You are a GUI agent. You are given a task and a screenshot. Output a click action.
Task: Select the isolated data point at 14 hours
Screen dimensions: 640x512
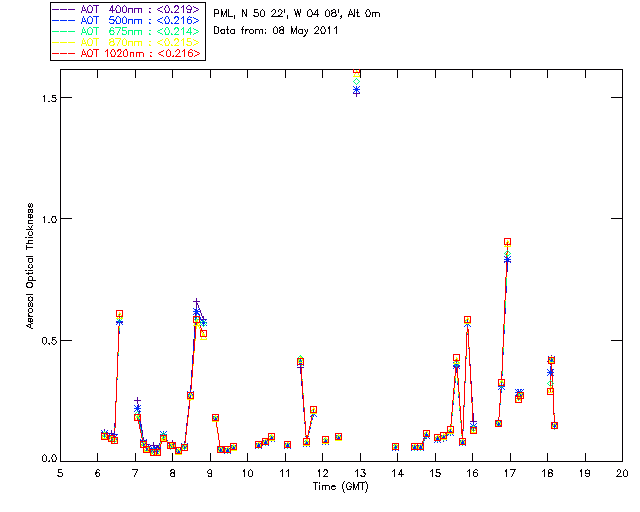396,447
